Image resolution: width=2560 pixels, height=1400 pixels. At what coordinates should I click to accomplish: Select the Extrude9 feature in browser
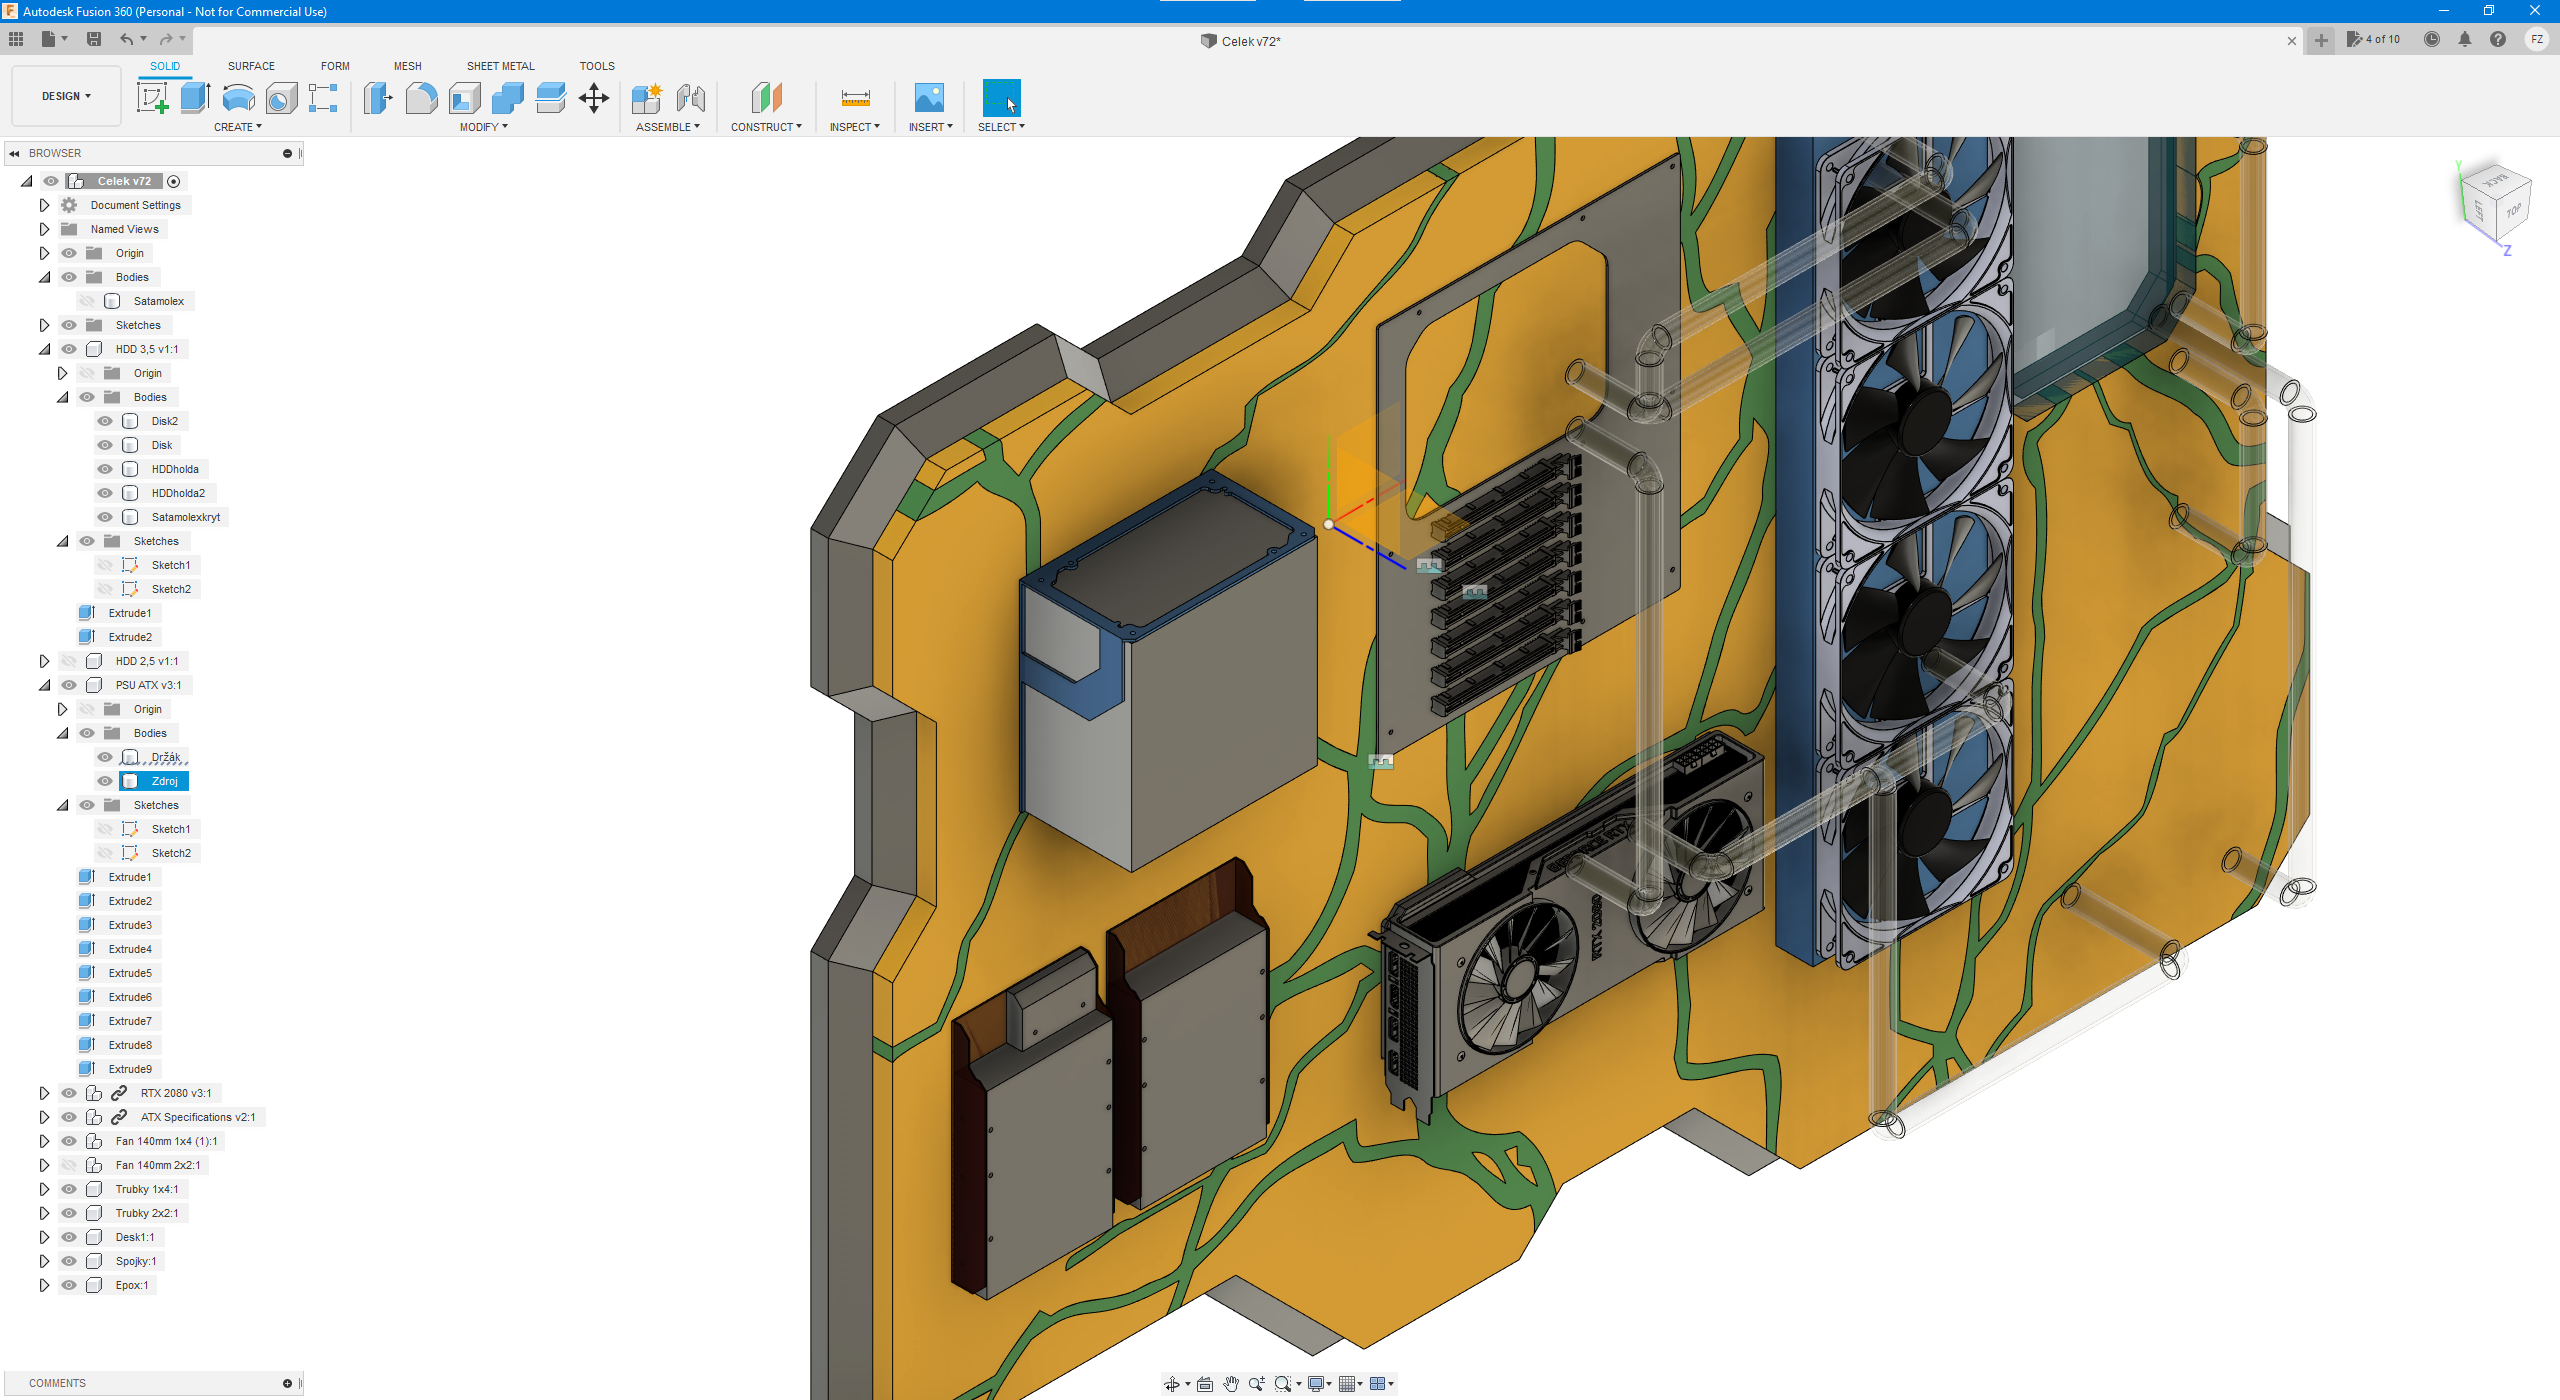coord(130,1069)
